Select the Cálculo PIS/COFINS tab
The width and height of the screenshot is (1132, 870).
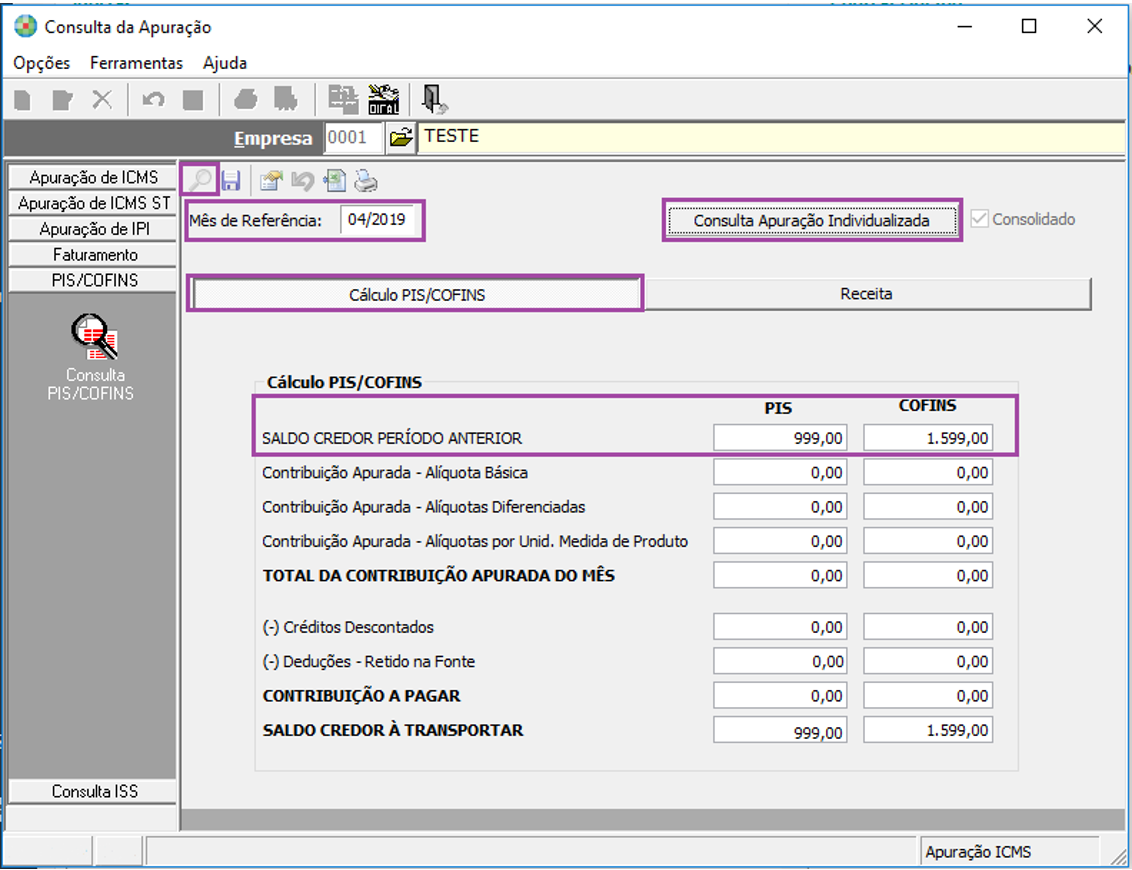[416, 295]
